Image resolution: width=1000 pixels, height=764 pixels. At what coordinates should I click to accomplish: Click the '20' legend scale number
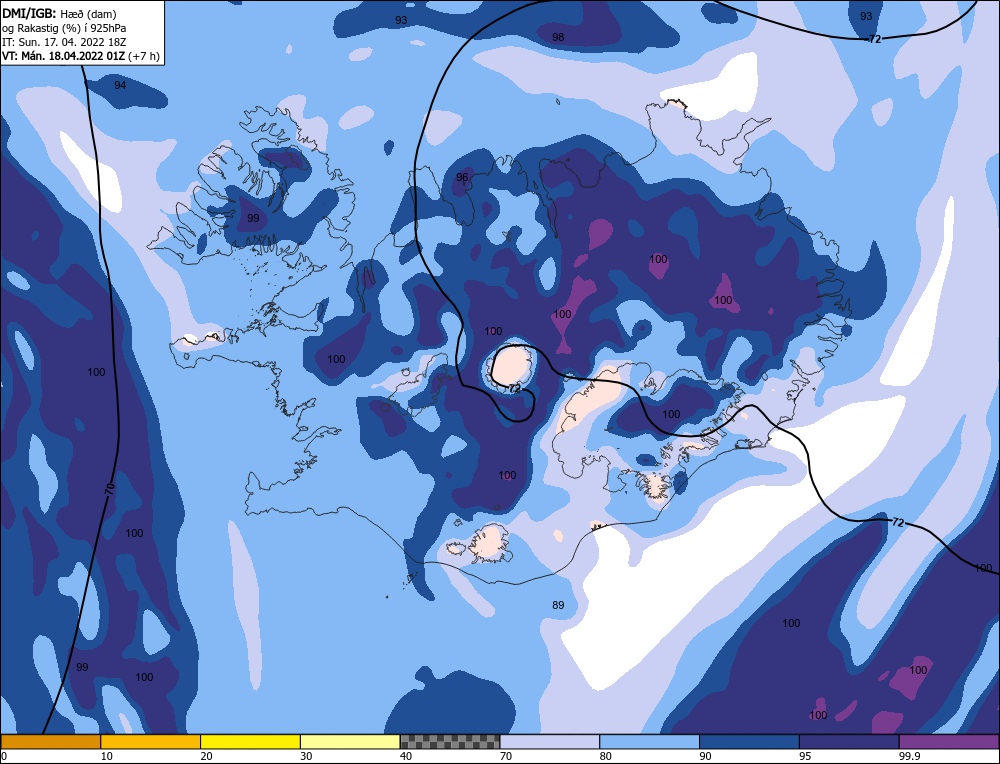(207, 756)
